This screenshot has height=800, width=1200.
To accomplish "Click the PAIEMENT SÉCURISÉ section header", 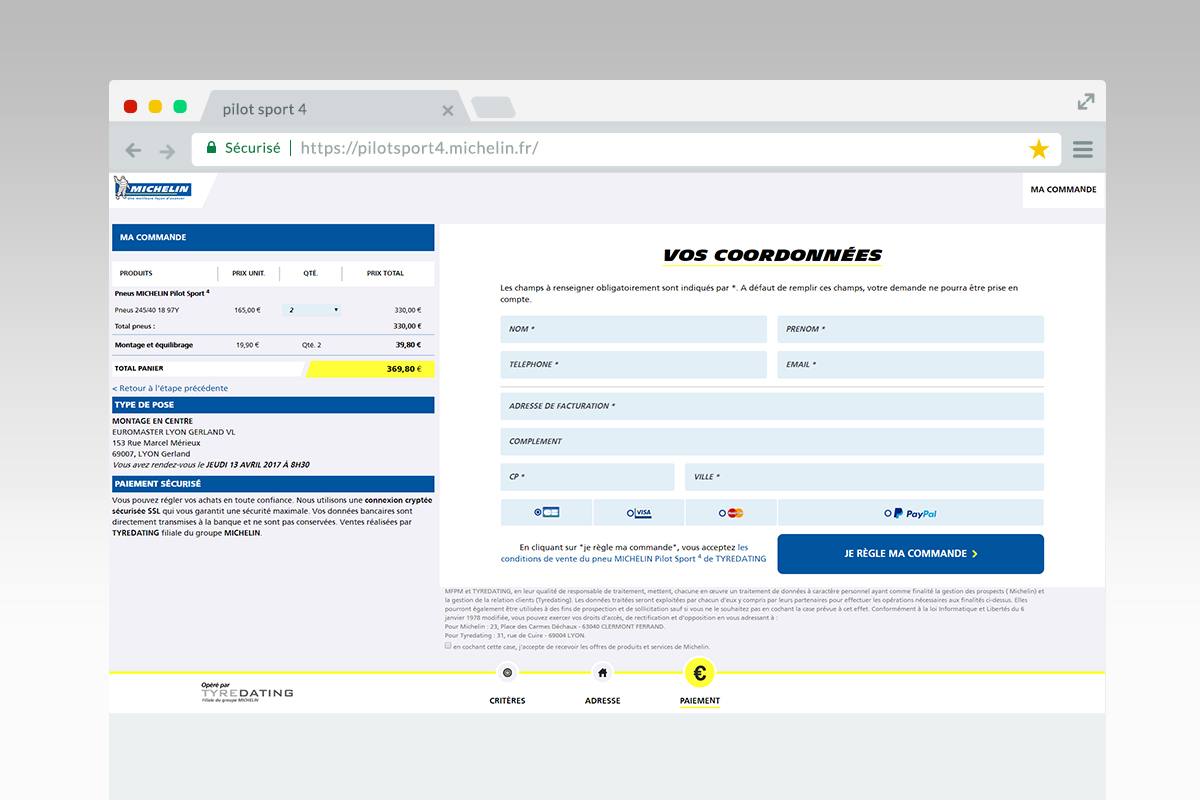I will [x=273, y=484].
